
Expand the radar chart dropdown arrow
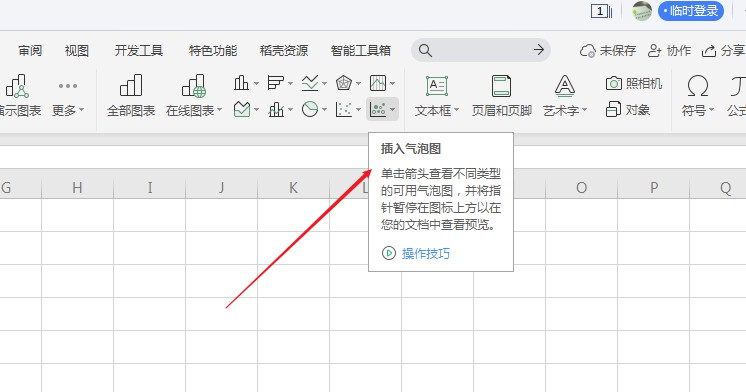(x=358, y=84)
